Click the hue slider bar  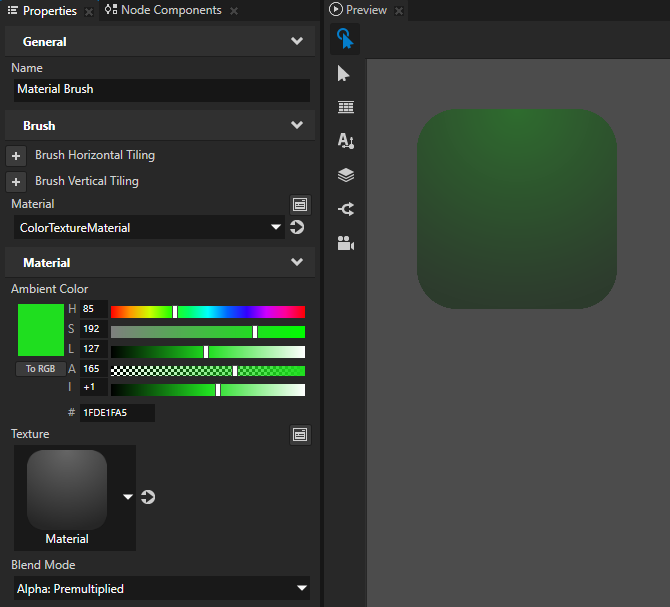click(x=208, y=312)
